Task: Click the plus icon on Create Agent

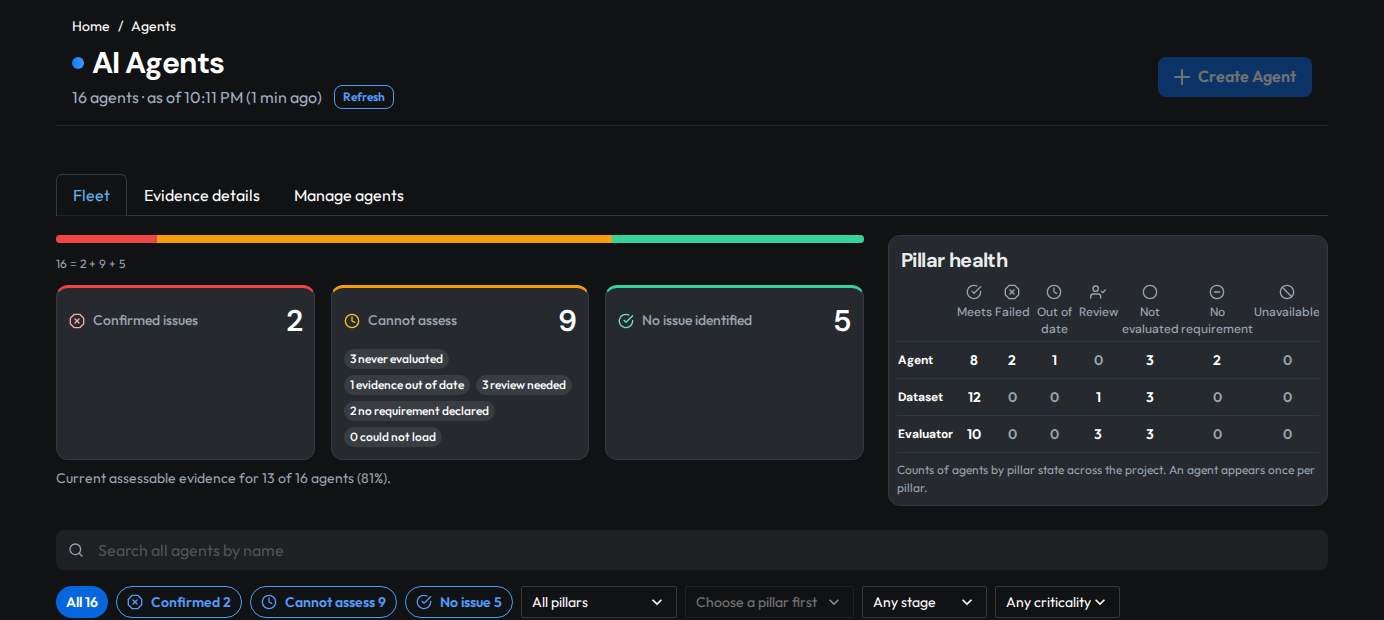Action: [1182, 77]
